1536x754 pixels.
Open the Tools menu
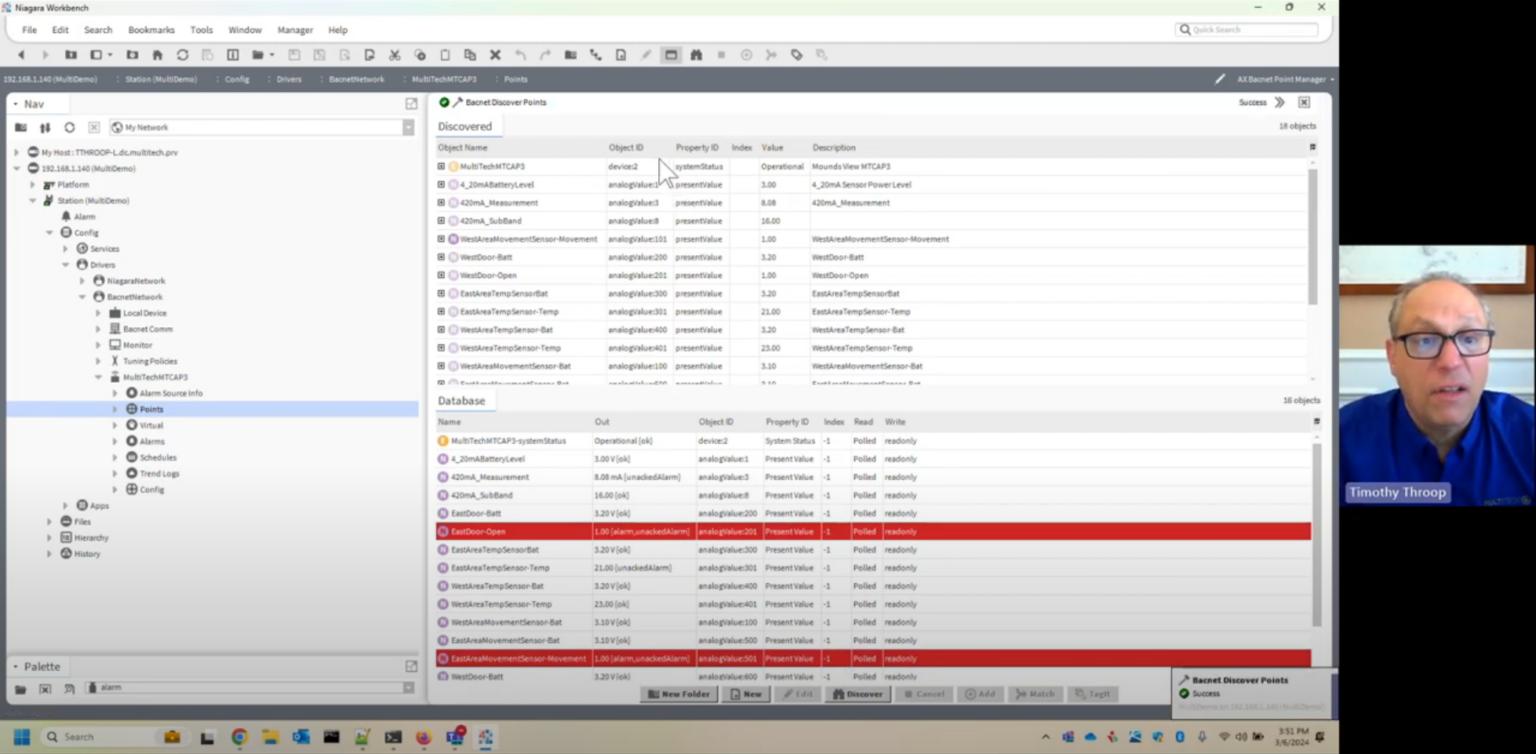pyautogui.click(x=201, y=30)
